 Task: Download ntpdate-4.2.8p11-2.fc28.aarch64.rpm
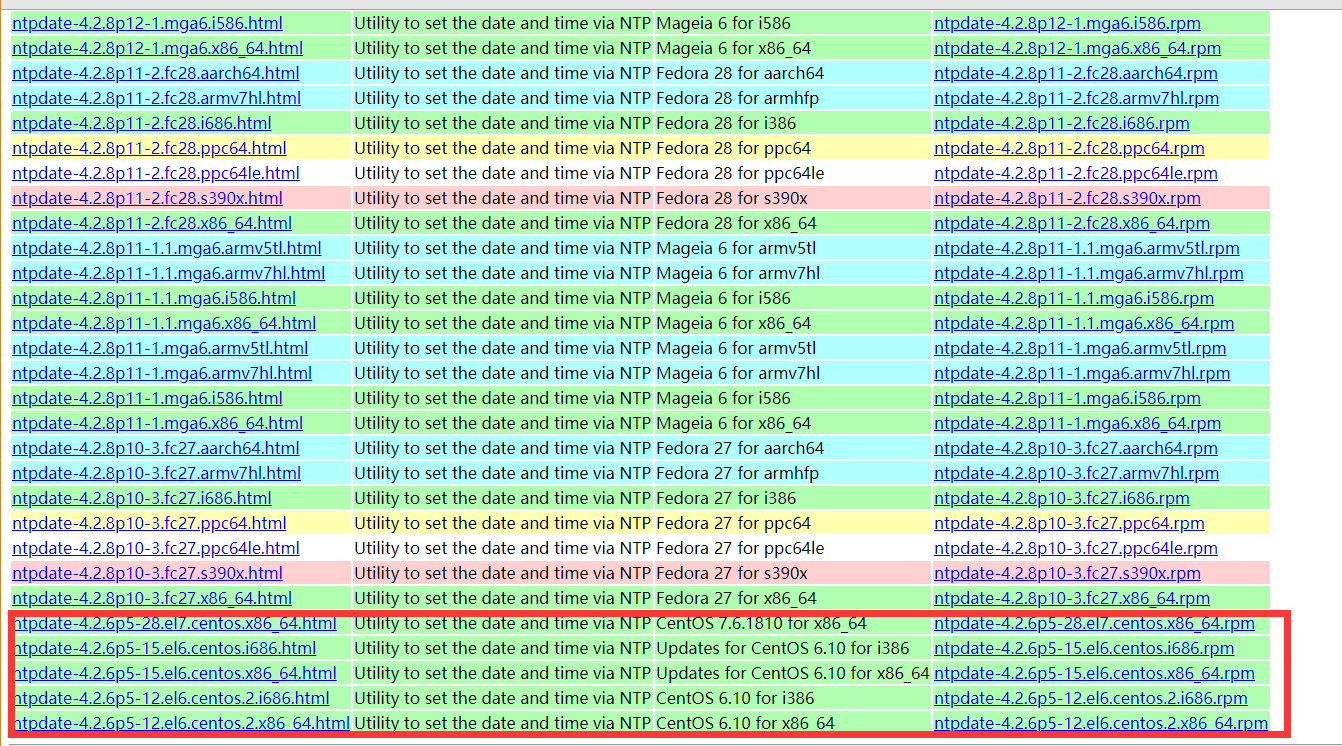[x=1076, y=73]
